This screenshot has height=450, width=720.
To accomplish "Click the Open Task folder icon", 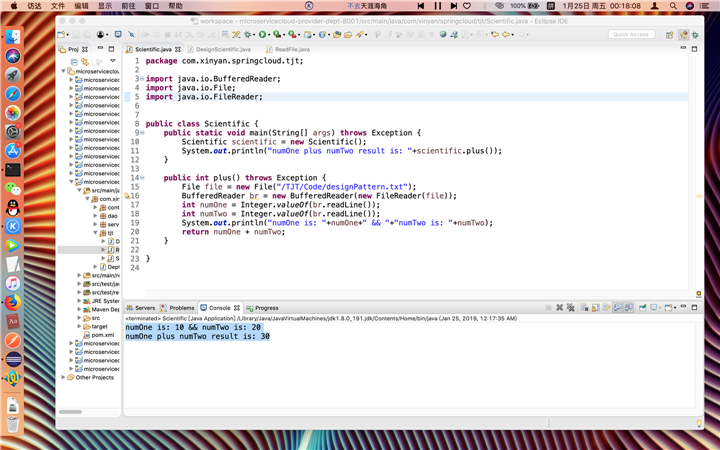I will [x=348, y=34].
